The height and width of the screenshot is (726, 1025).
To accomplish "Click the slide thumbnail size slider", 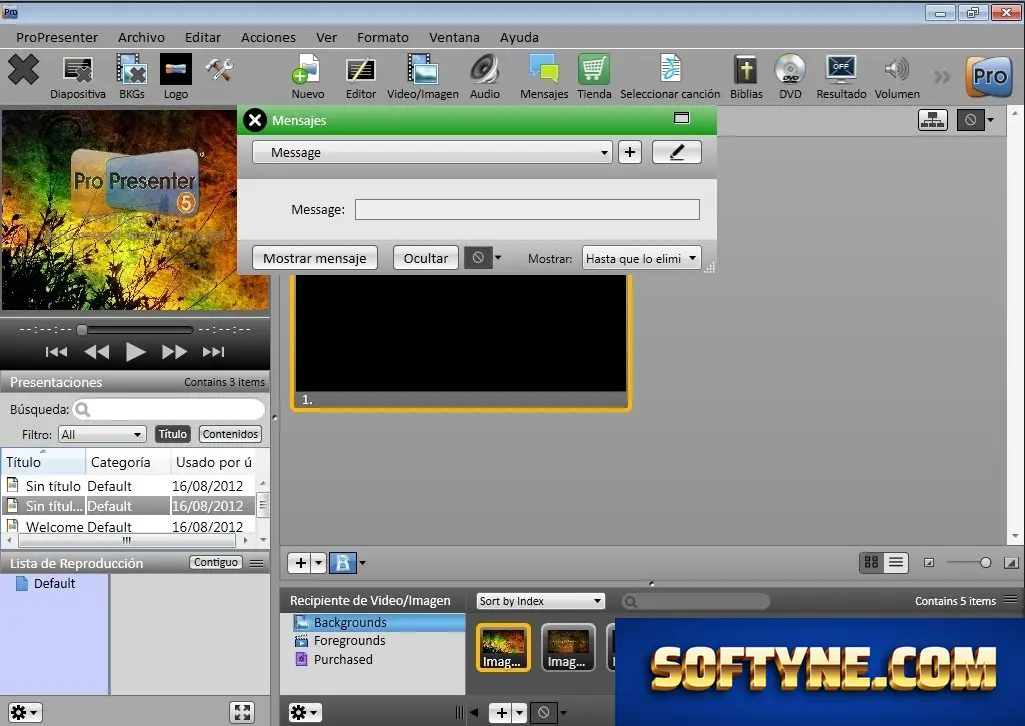I will (967, 563).
